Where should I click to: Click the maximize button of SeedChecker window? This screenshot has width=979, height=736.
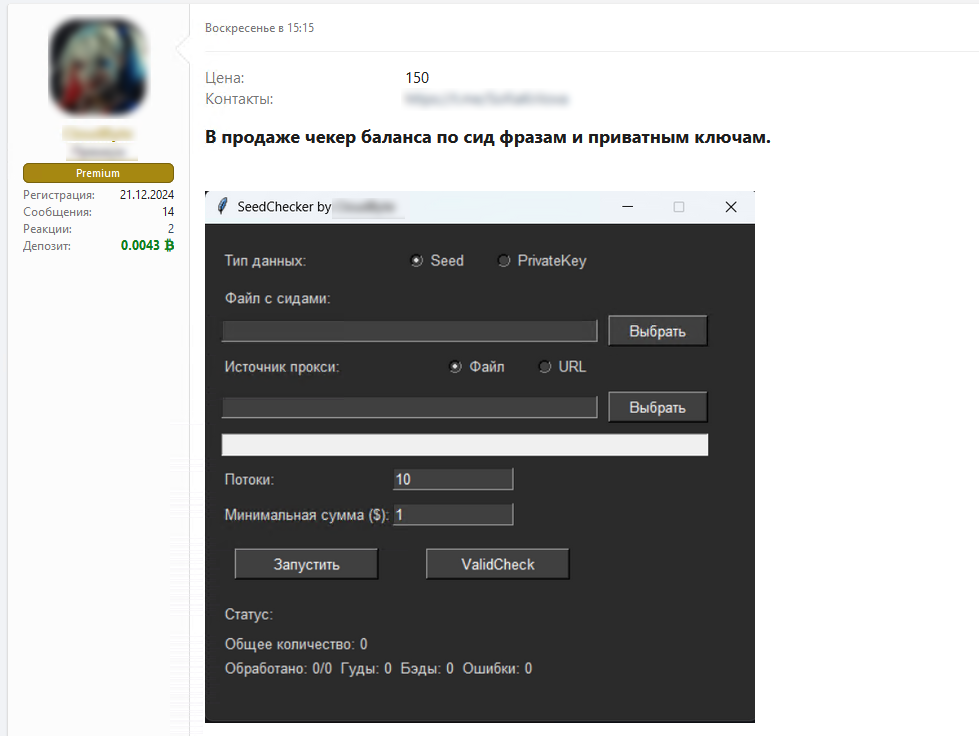(679, 207)
